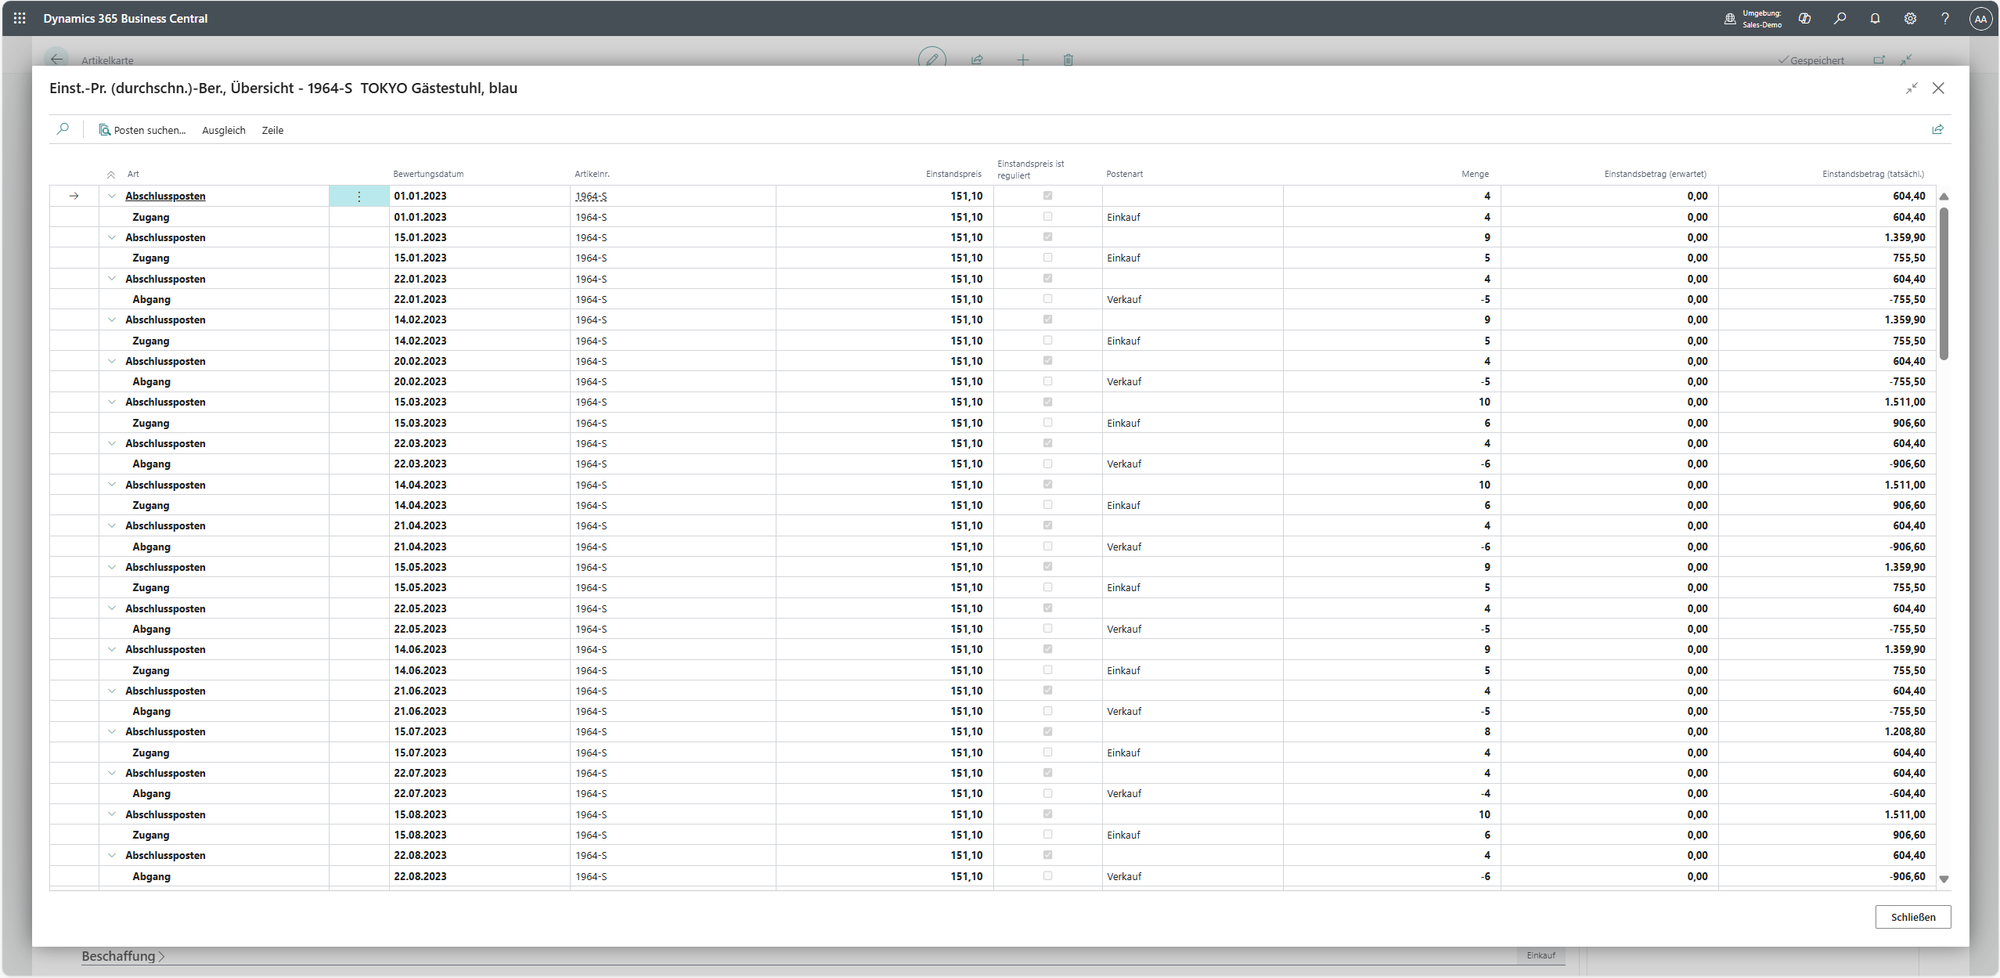The image size is (2000, 978).
Task: Open the settings gear icon
Action: point(1910,18)
